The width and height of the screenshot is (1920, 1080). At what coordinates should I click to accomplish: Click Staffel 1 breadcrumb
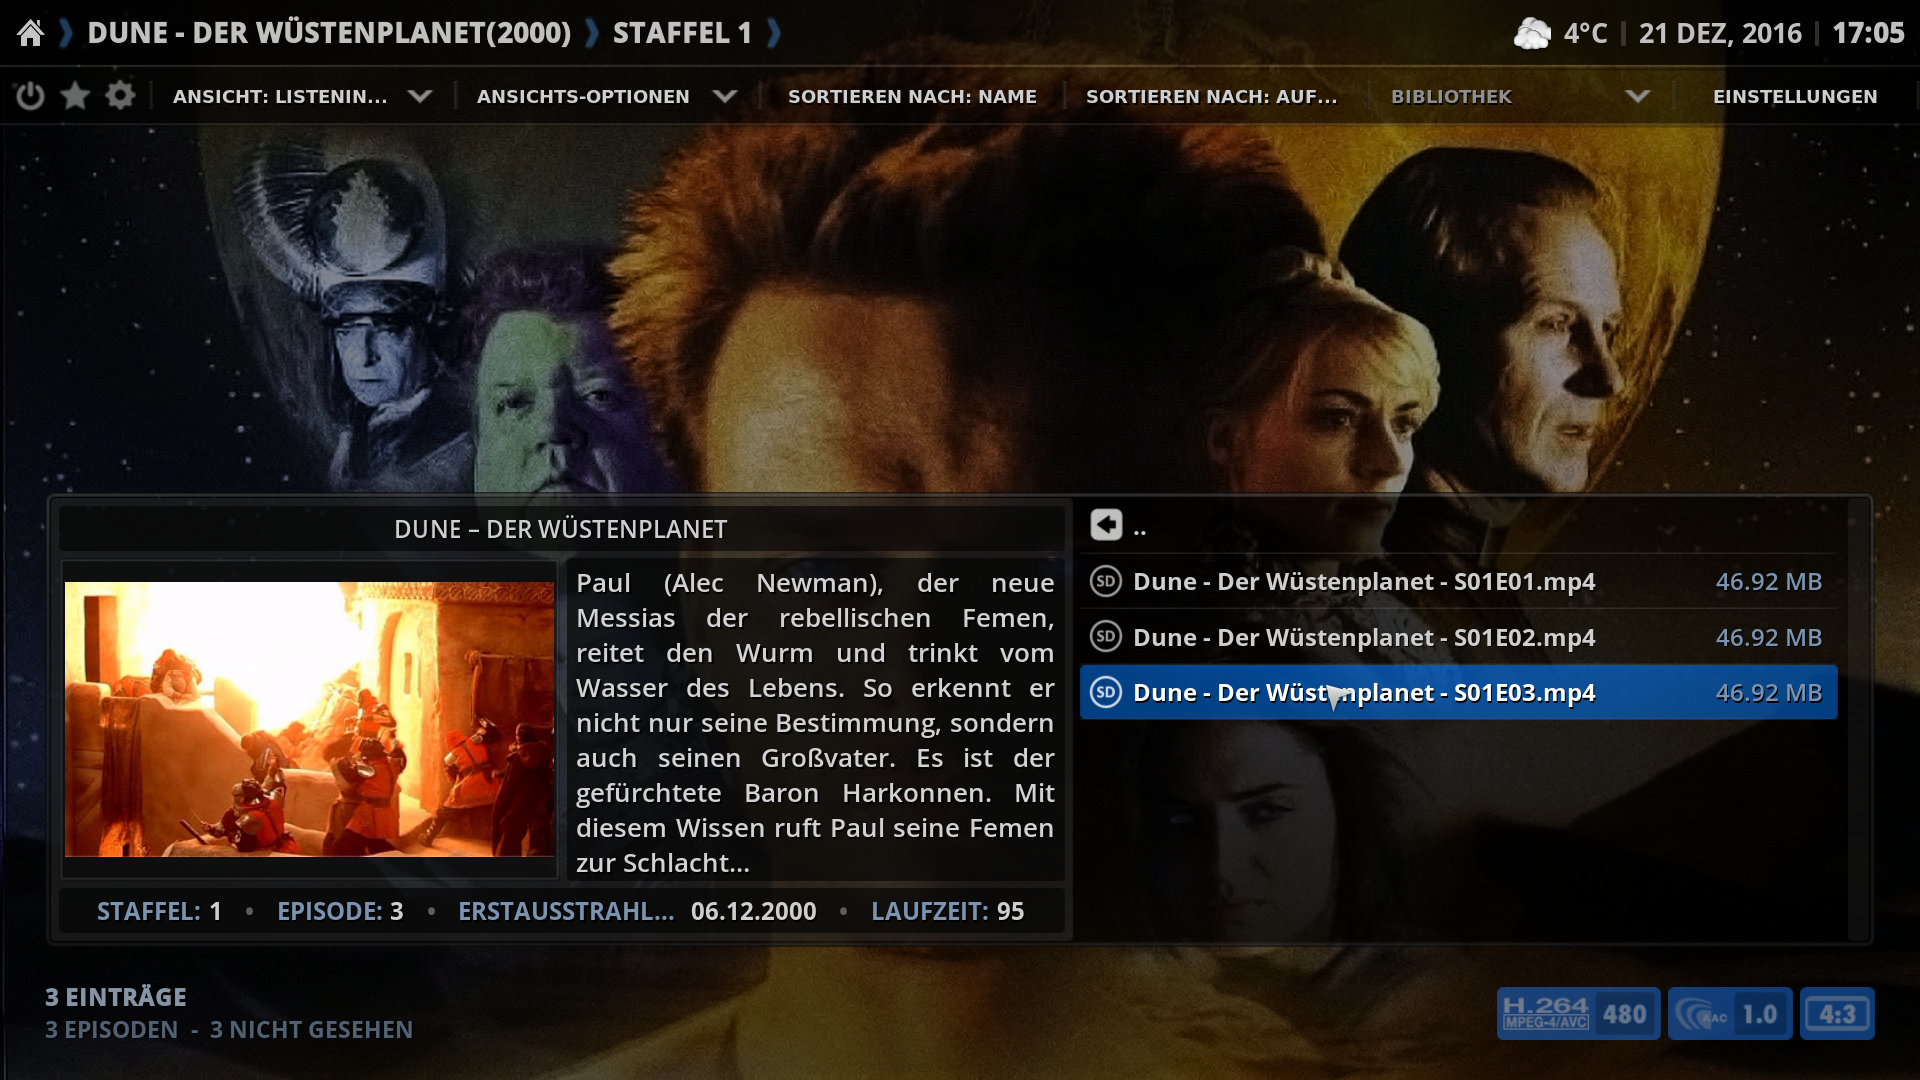point(682,33)
